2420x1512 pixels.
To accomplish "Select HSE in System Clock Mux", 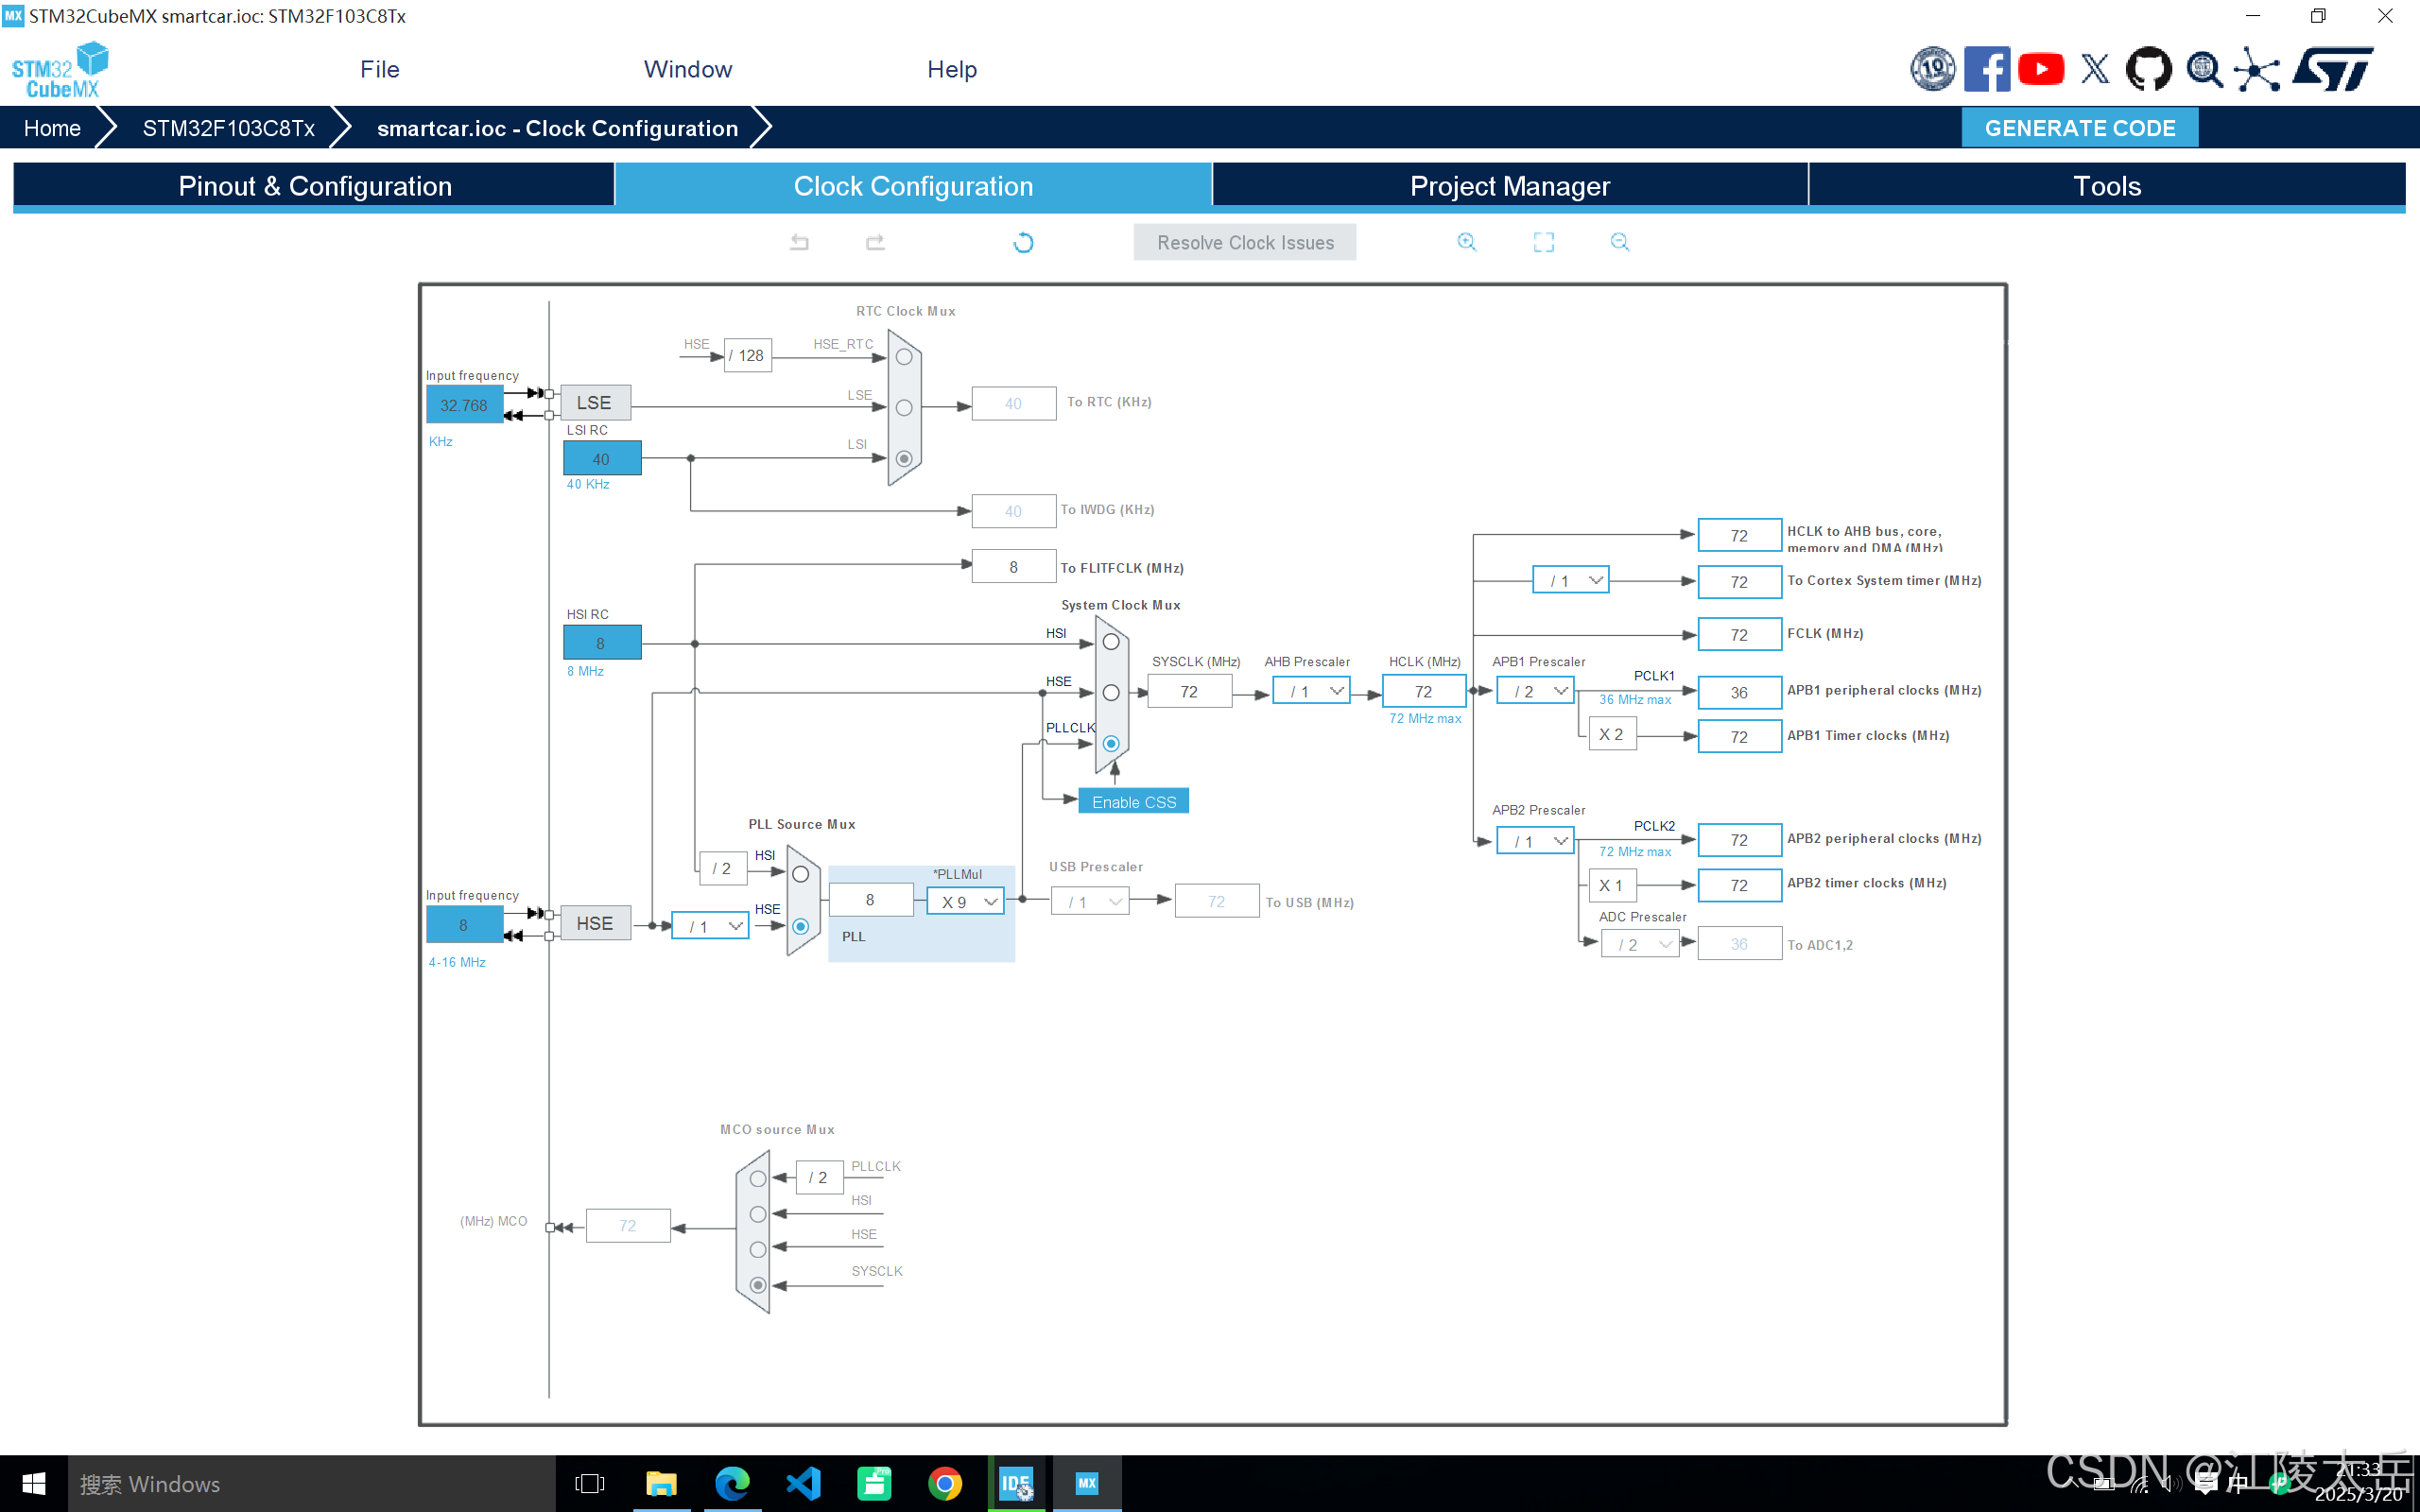I will pyautogui.click(x=1111, y=692).
